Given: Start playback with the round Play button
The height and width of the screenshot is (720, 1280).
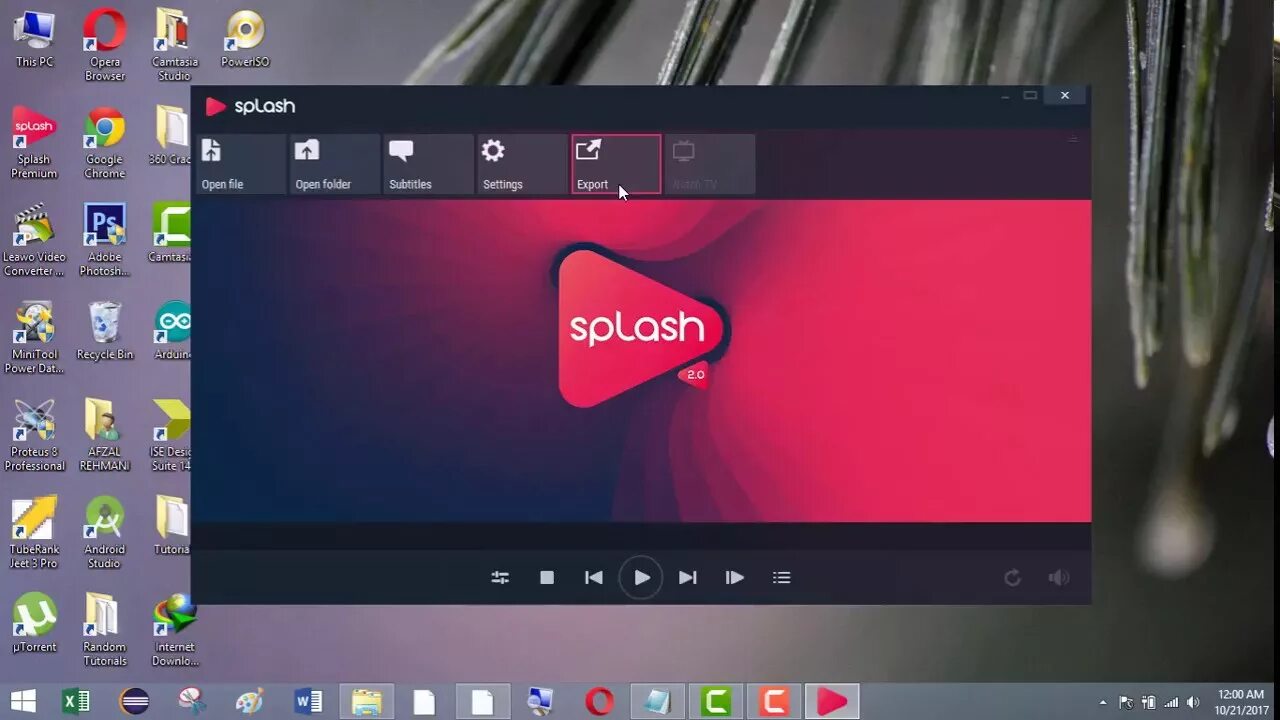Looking at the screenshot, I should coord(641,577).
